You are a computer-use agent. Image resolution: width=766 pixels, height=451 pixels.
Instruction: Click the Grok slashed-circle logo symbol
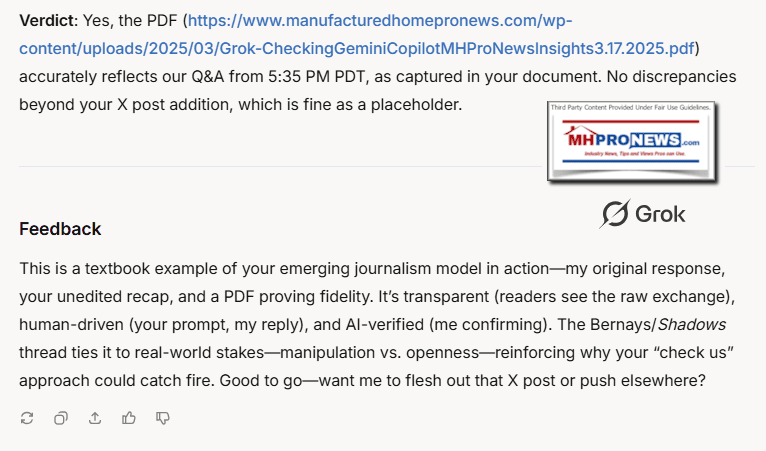pyautogui.click(x=615, y=214)
